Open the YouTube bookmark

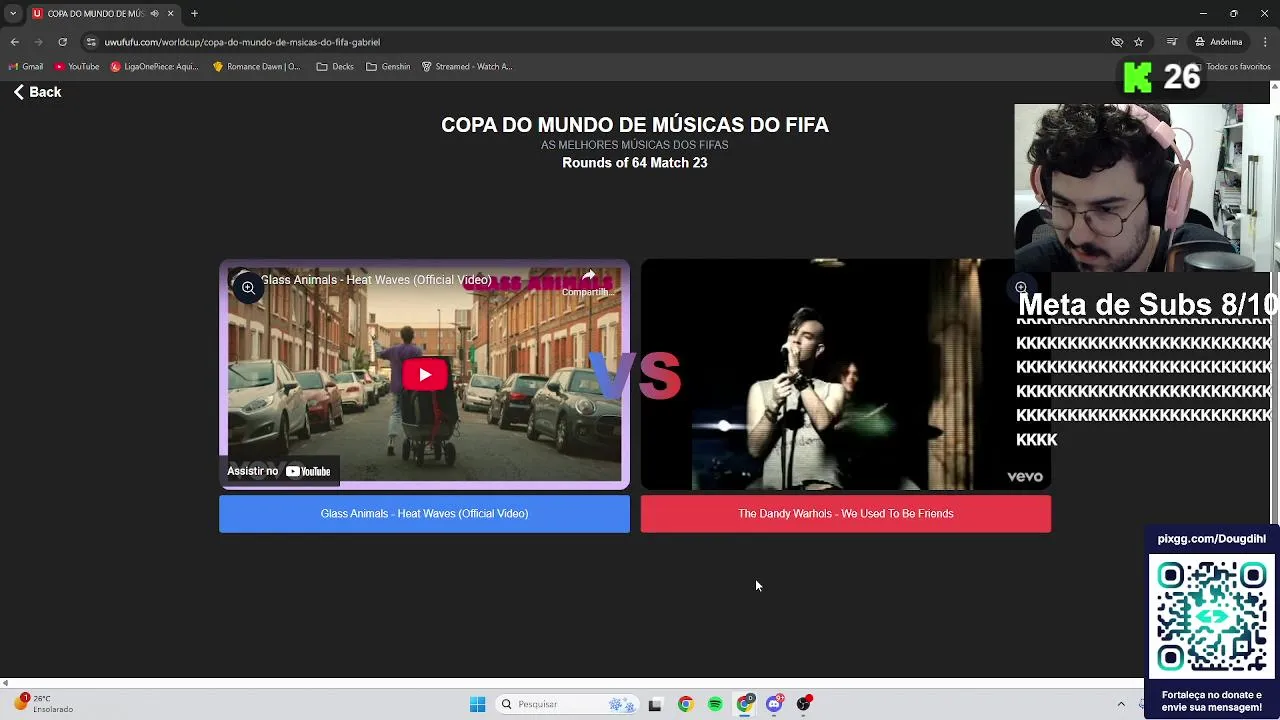click(x=77, y=67)
